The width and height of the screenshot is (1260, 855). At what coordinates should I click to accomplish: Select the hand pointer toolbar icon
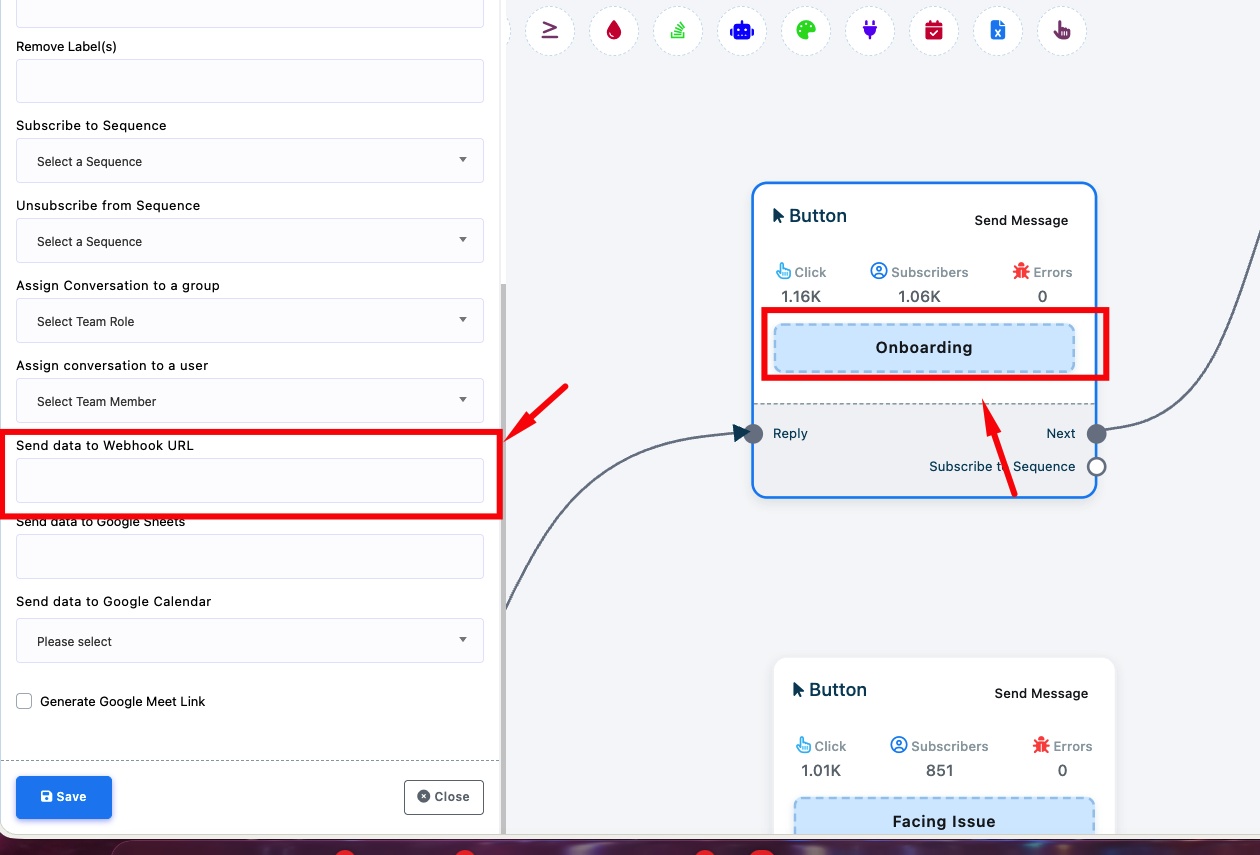pos(1062,30)
